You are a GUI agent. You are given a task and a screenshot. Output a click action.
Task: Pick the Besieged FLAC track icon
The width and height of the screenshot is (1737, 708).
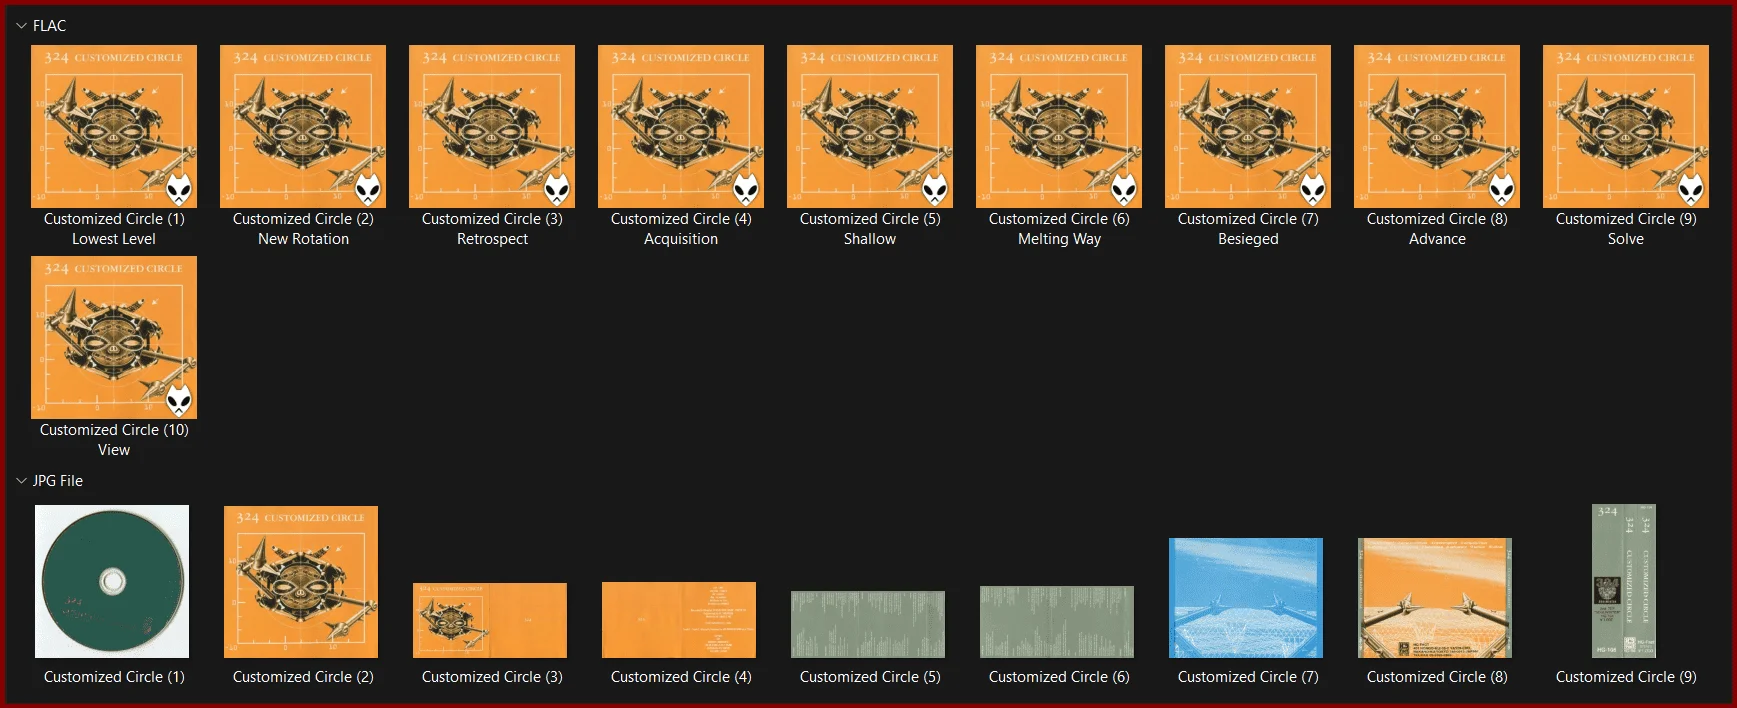pos(1248,126)
